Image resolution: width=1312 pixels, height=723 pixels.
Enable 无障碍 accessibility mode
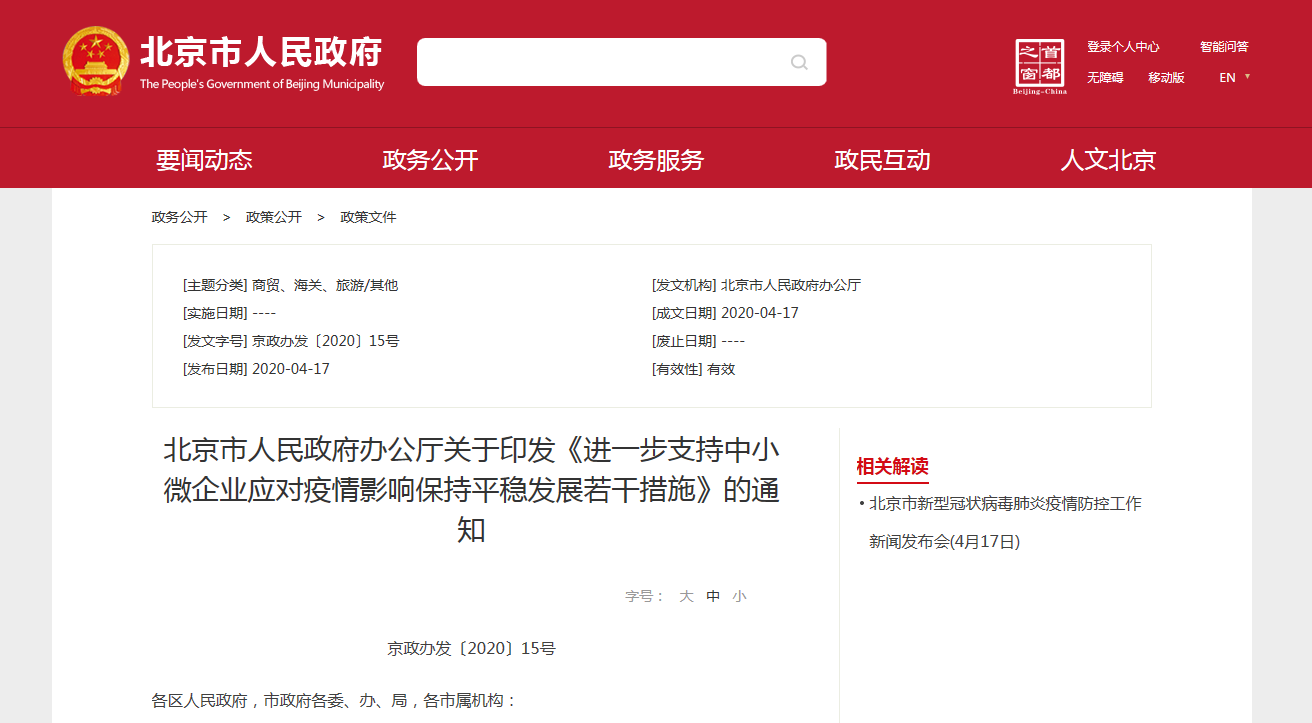pos(1105,78)
